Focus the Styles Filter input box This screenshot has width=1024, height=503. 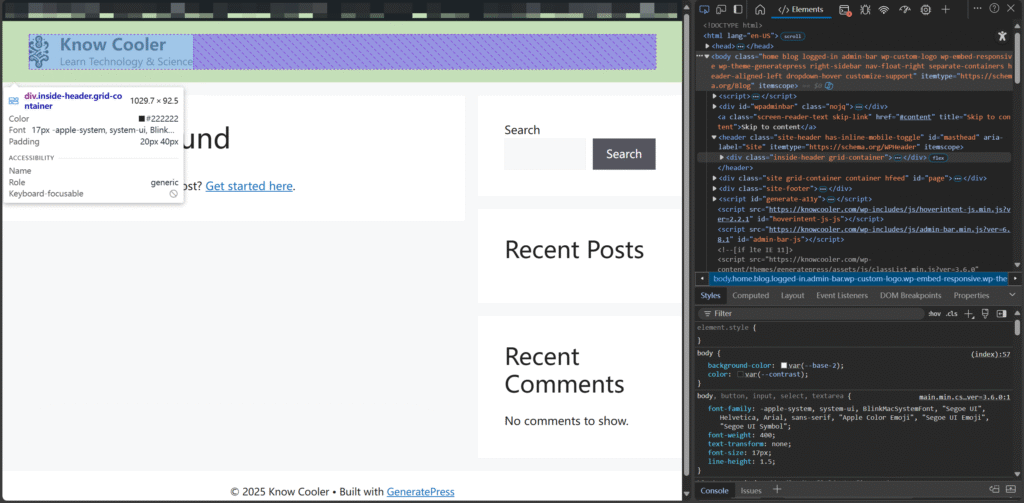[x=810, y=314]
